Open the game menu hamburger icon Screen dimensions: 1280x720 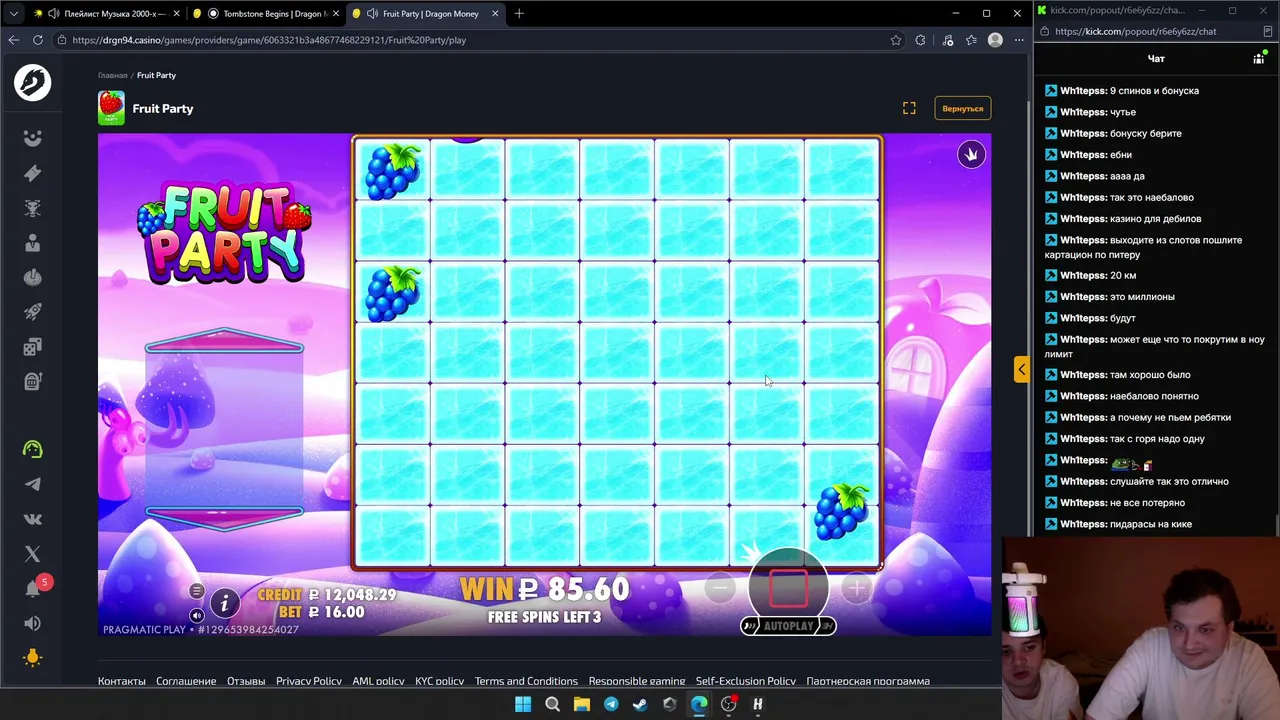coord(197,591)
